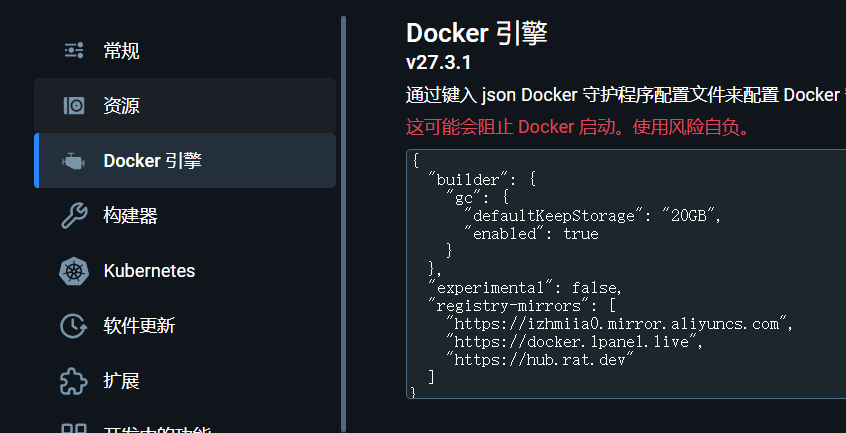
Task: Click the "enabled": true line
Action: [x=531, y=233]
